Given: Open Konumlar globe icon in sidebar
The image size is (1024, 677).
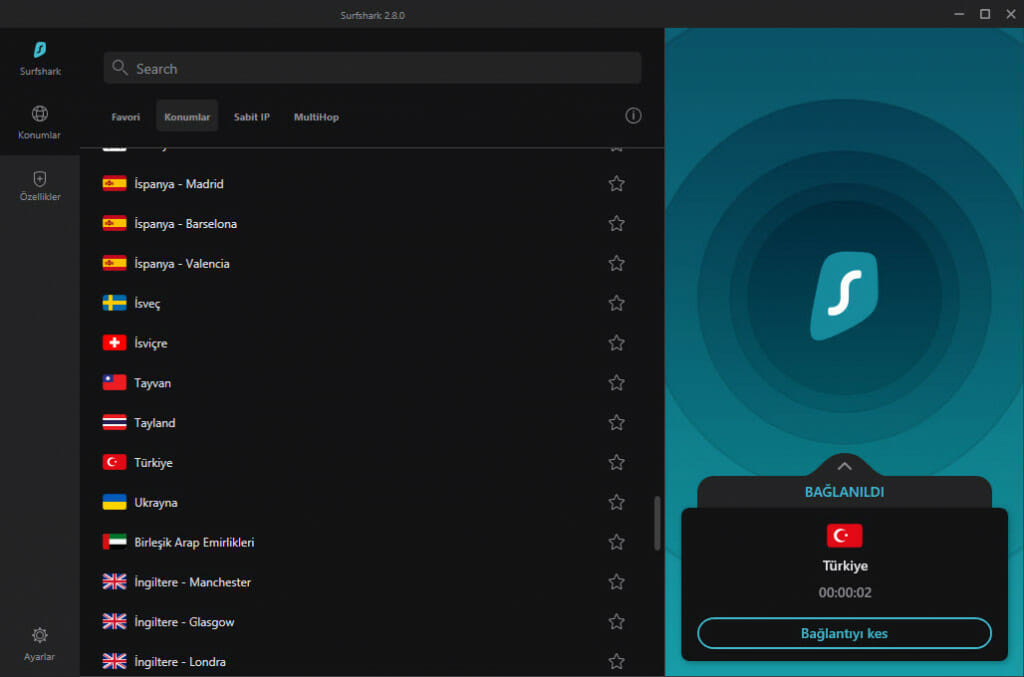Looking at the screenshot, I should 40,114.
